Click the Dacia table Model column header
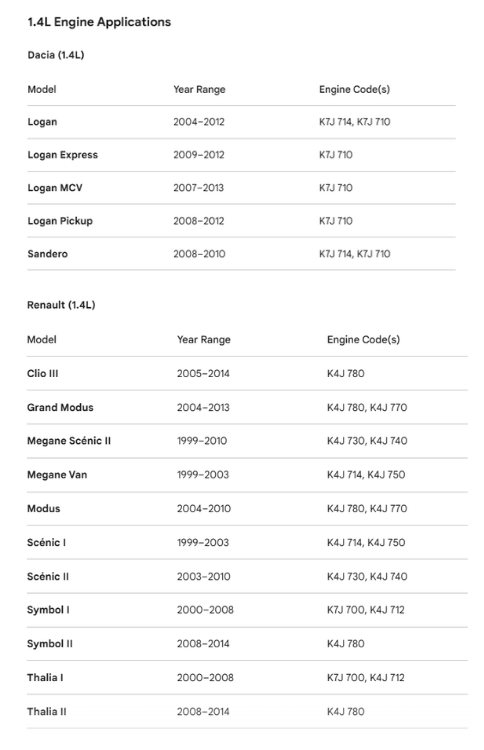Image resolution: width=484 pixels, height=750 pixels. click(42, 89)
